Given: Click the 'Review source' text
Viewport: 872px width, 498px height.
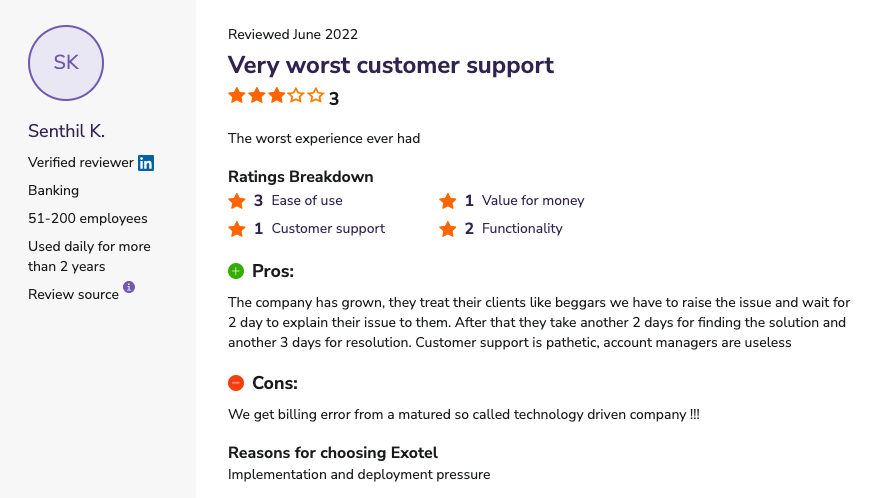Looking at the screenshot, I should [x=73, y=294].
